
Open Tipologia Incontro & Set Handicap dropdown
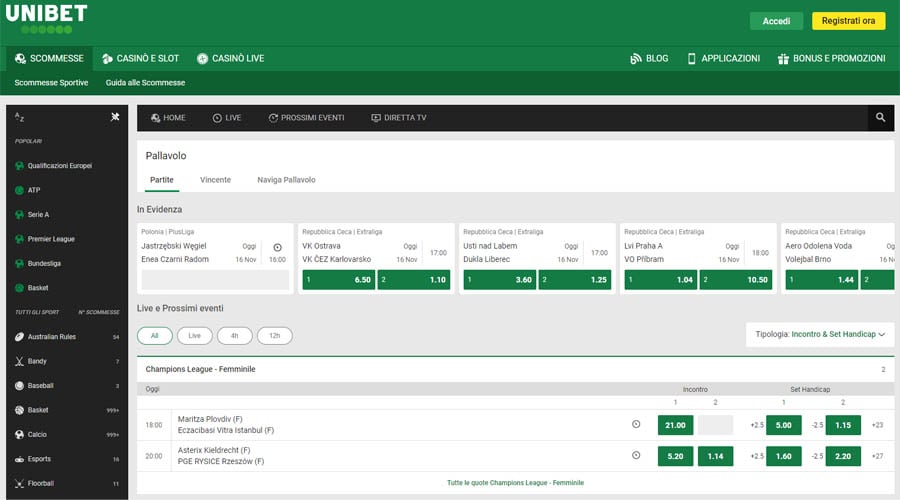[x=820, y=334]
